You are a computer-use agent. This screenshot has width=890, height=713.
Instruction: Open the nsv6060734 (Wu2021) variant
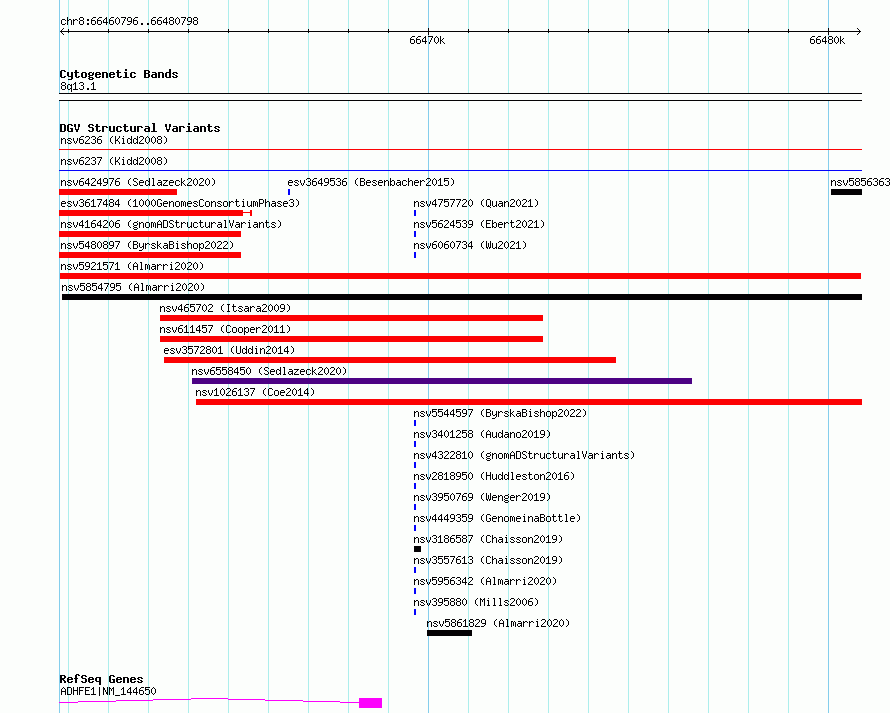470,245
